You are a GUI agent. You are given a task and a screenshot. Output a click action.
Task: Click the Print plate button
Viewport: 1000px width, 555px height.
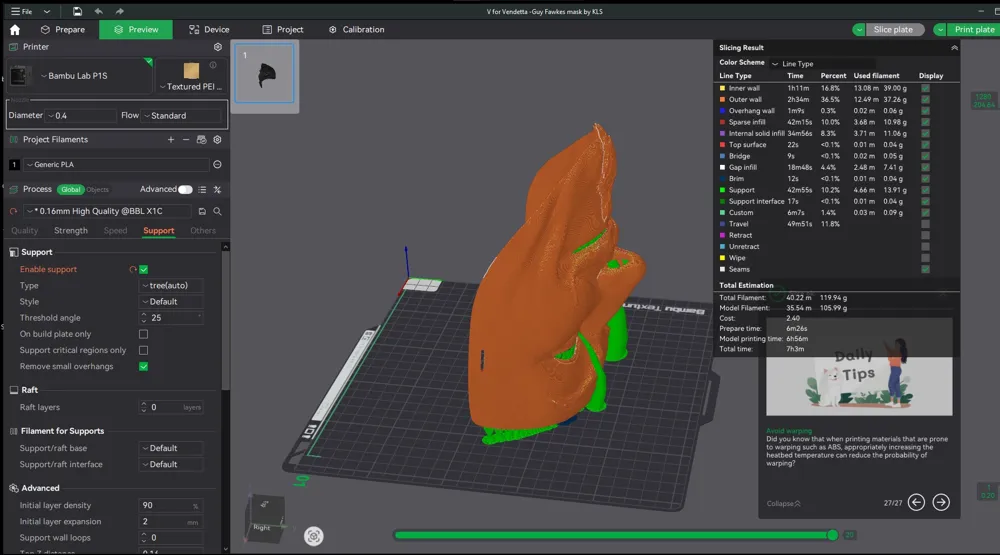point(974,29)
